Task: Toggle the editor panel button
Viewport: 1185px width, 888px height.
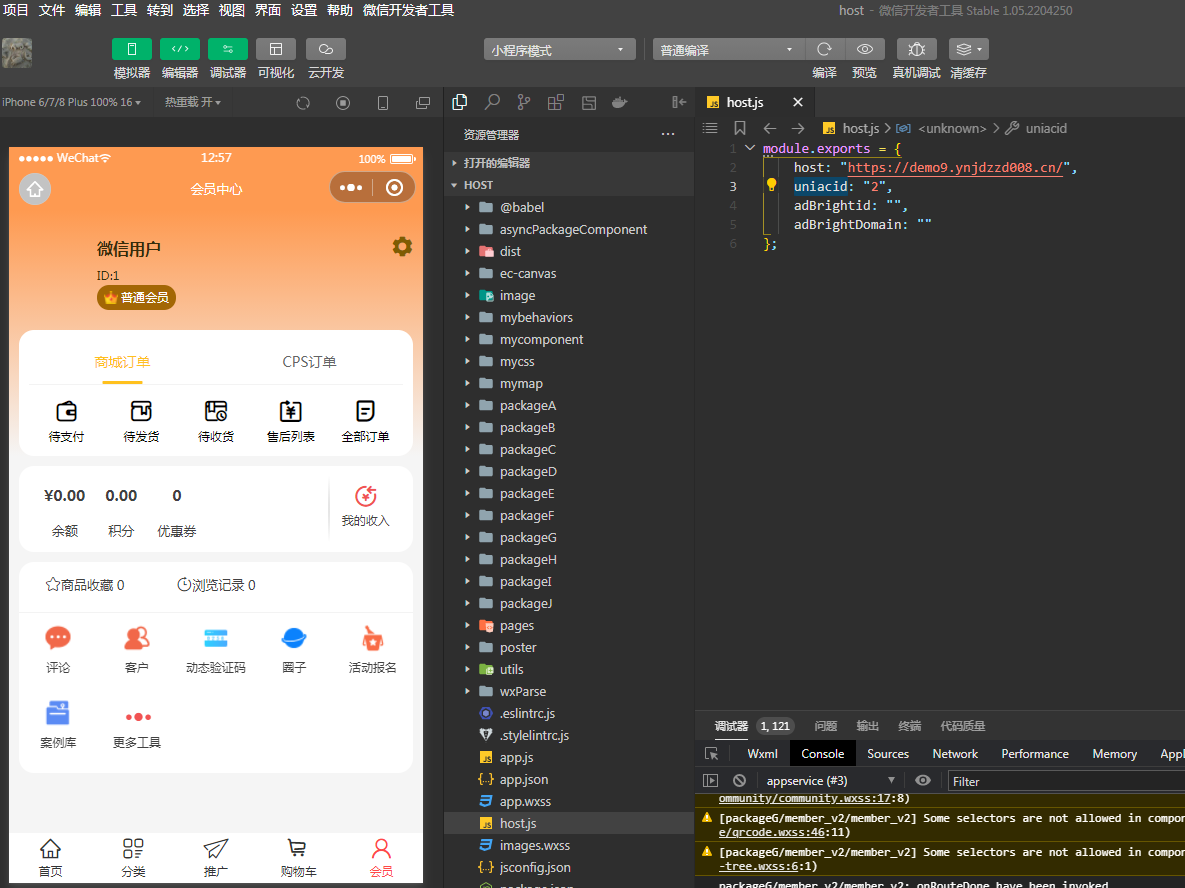Action: [x=180, y=49]
